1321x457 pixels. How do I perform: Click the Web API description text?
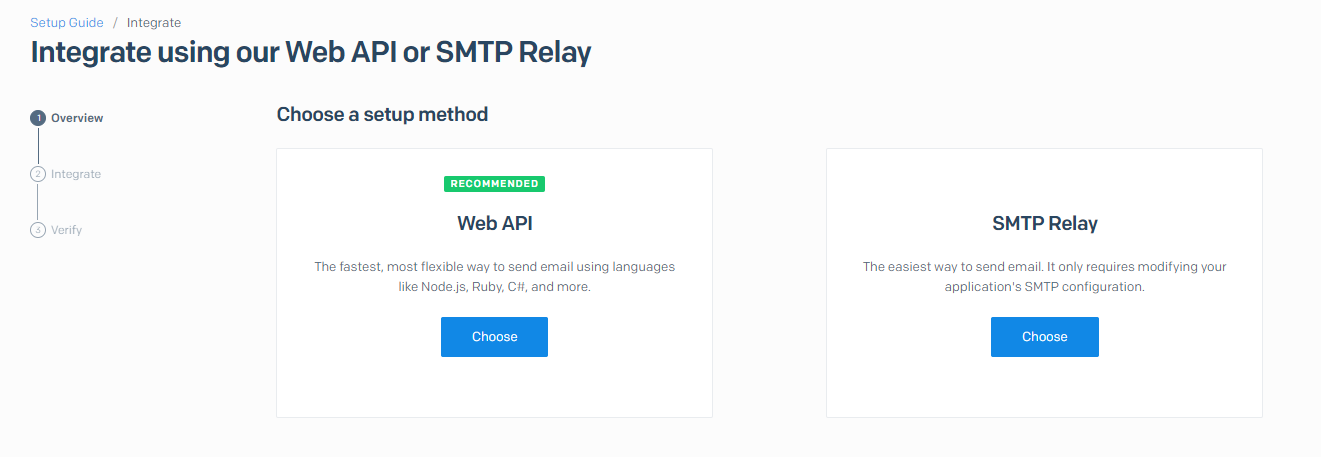pyautogui.click(x=495, y=277)
